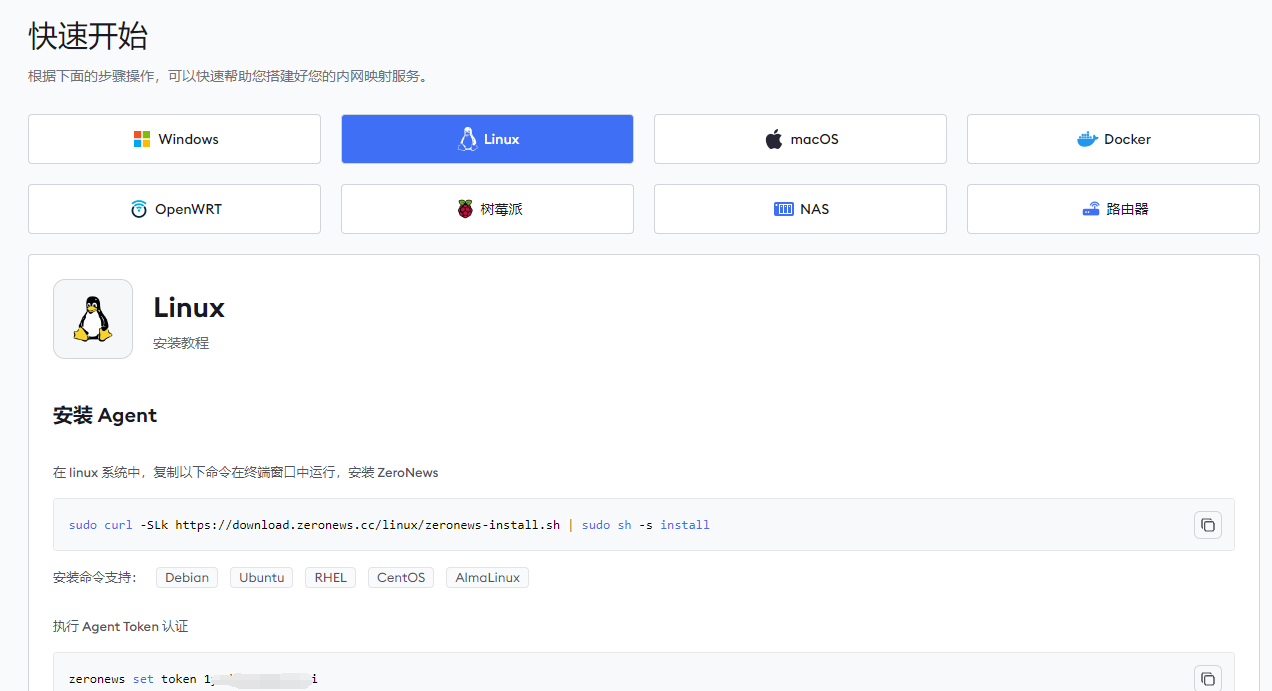
Task: Click the 安装命令支持 label
Action: point(95,577)
